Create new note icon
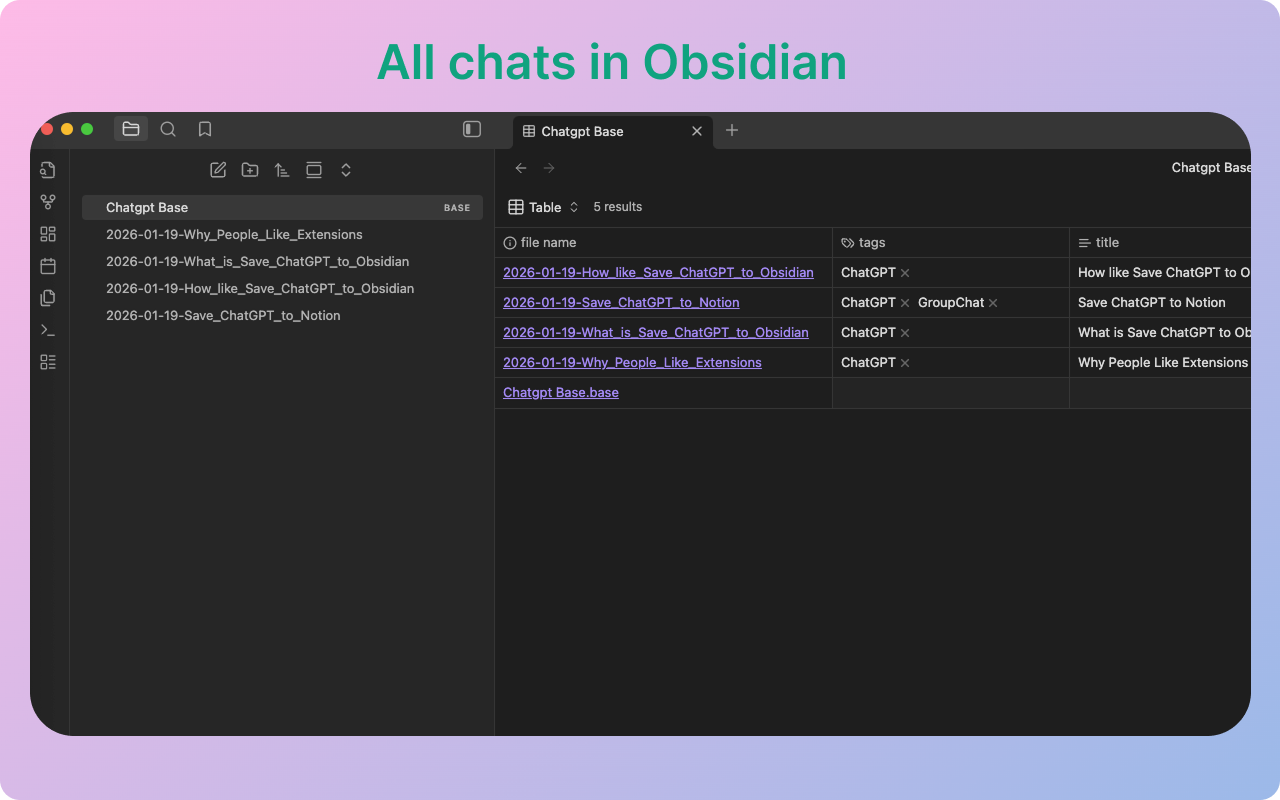 point(218,170)
